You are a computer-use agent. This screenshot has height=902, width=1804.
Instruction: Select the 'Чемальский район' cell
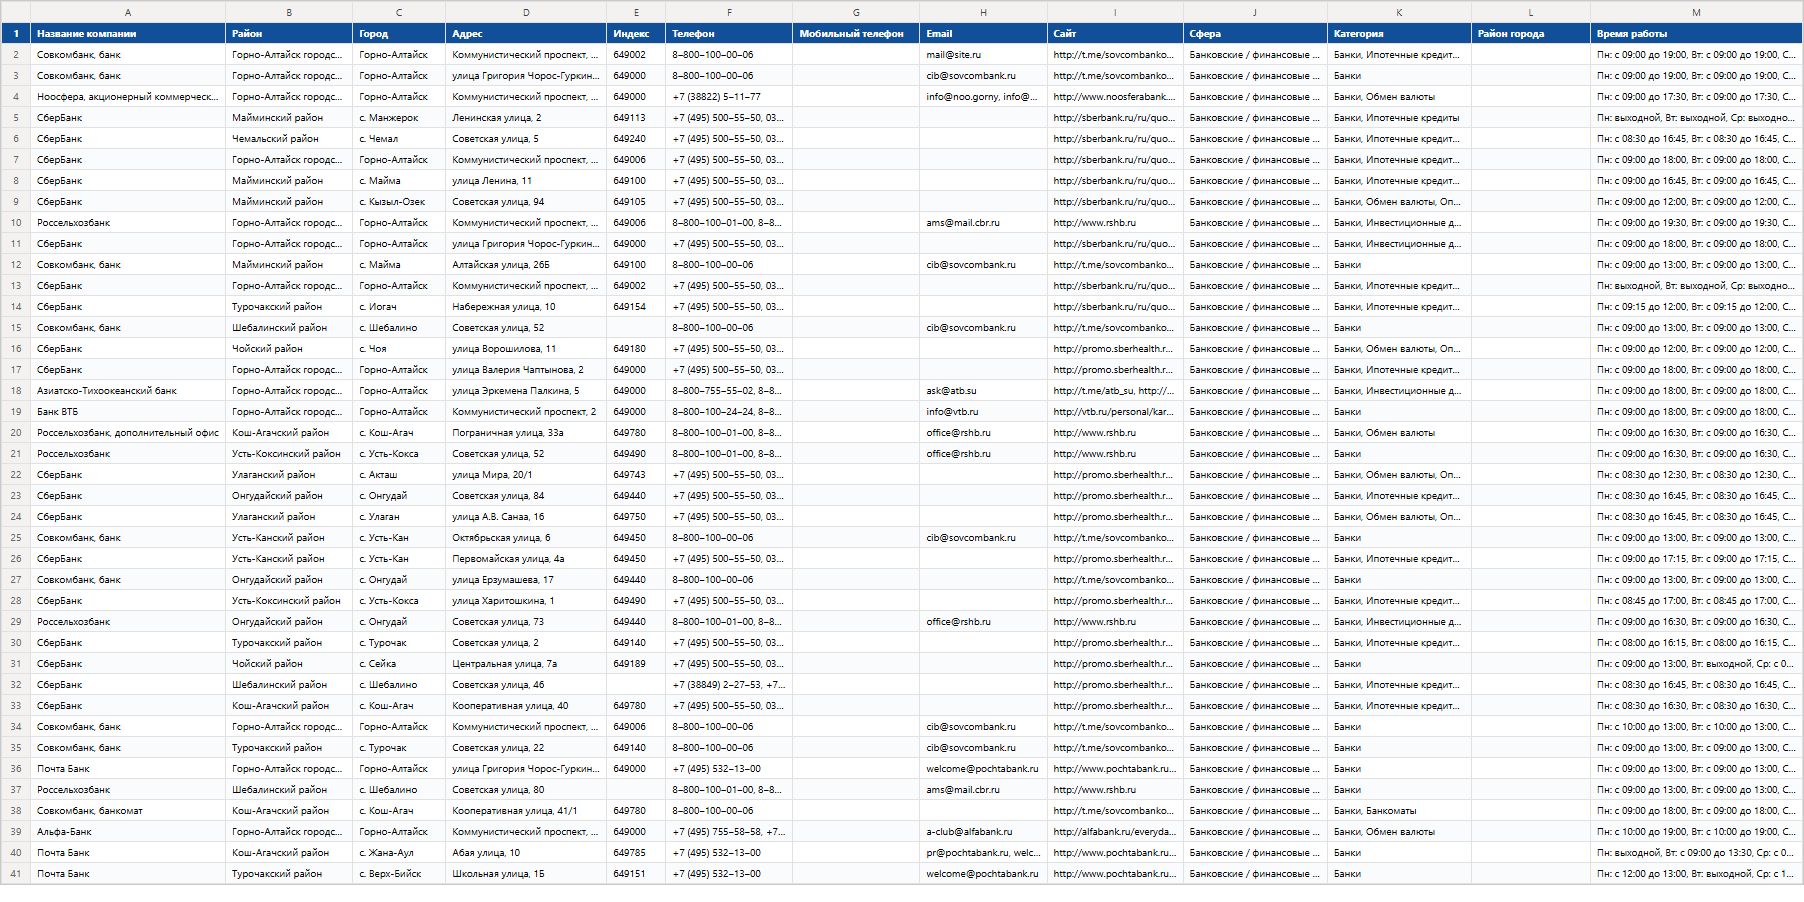(x=289, y=139)
